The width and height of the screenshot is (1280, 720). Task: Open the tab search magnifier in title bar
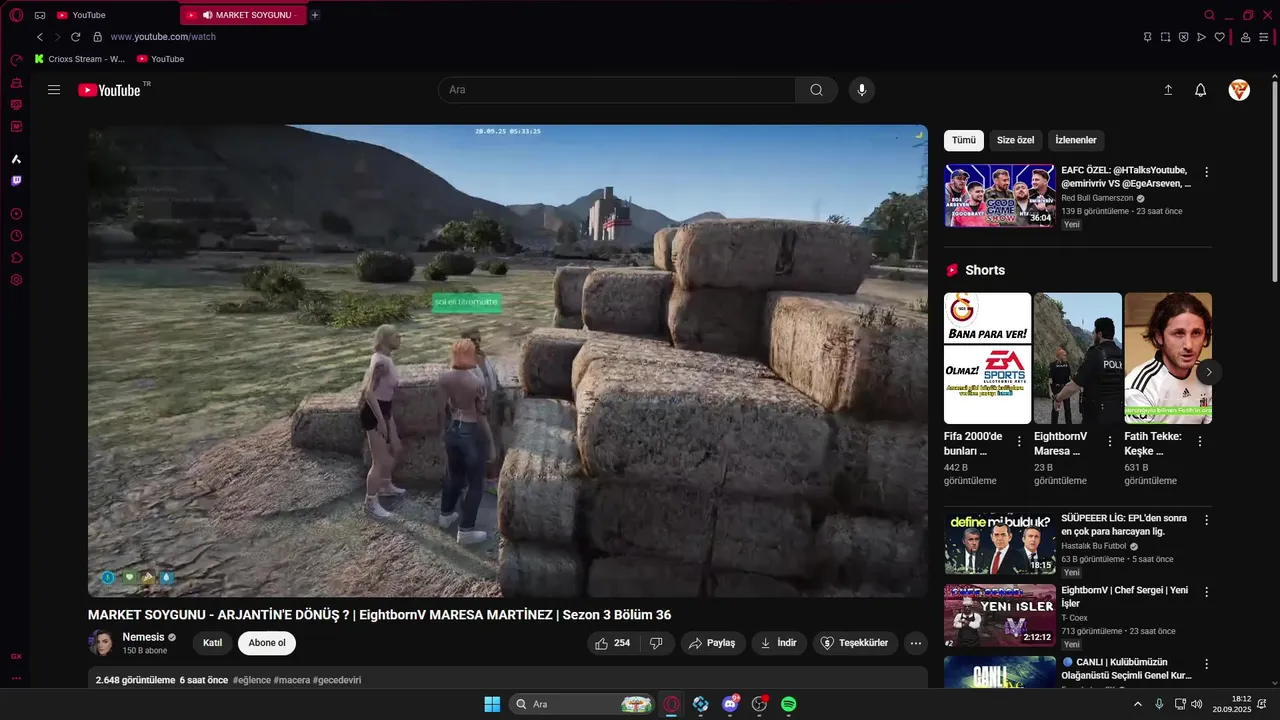coord(1210,15)
